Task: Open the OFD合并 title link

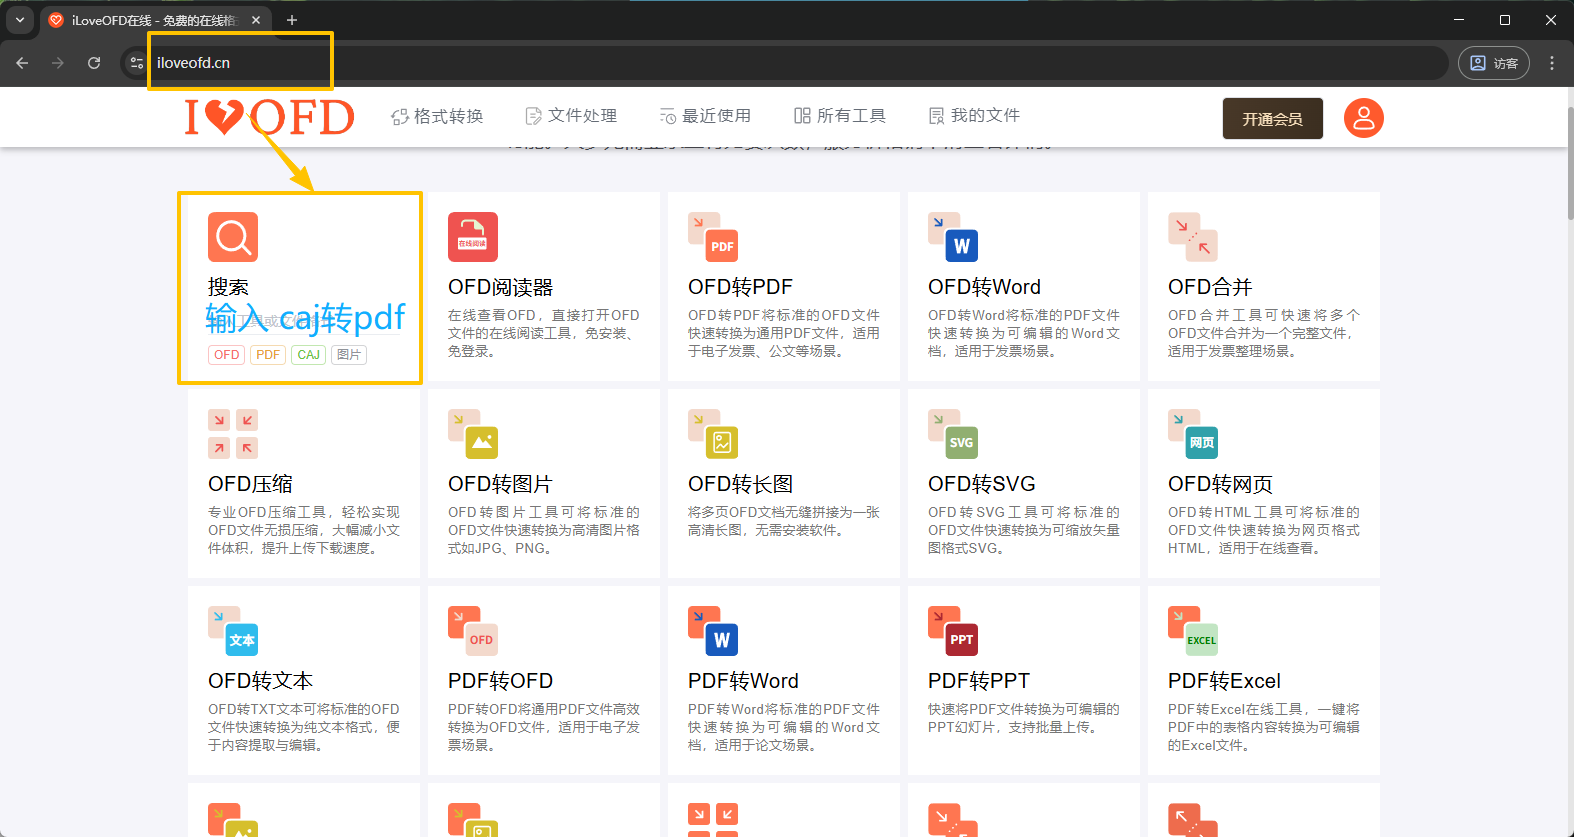Action: [1210, 287]
